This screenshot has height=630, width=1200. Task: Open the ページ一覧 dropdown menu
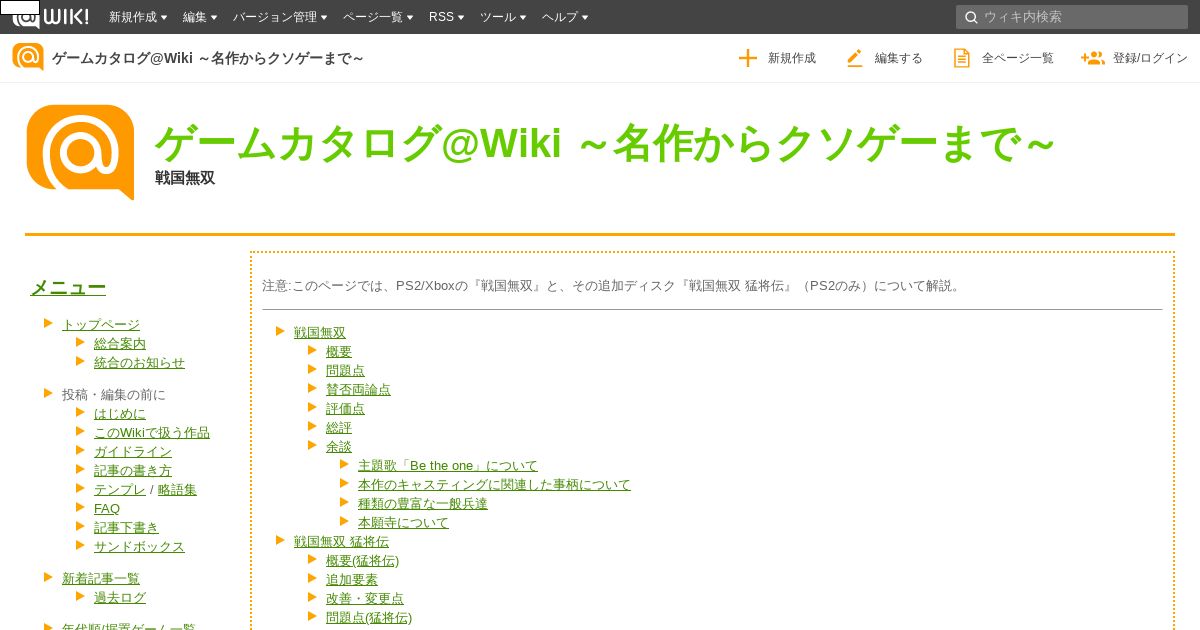(378, 17)
